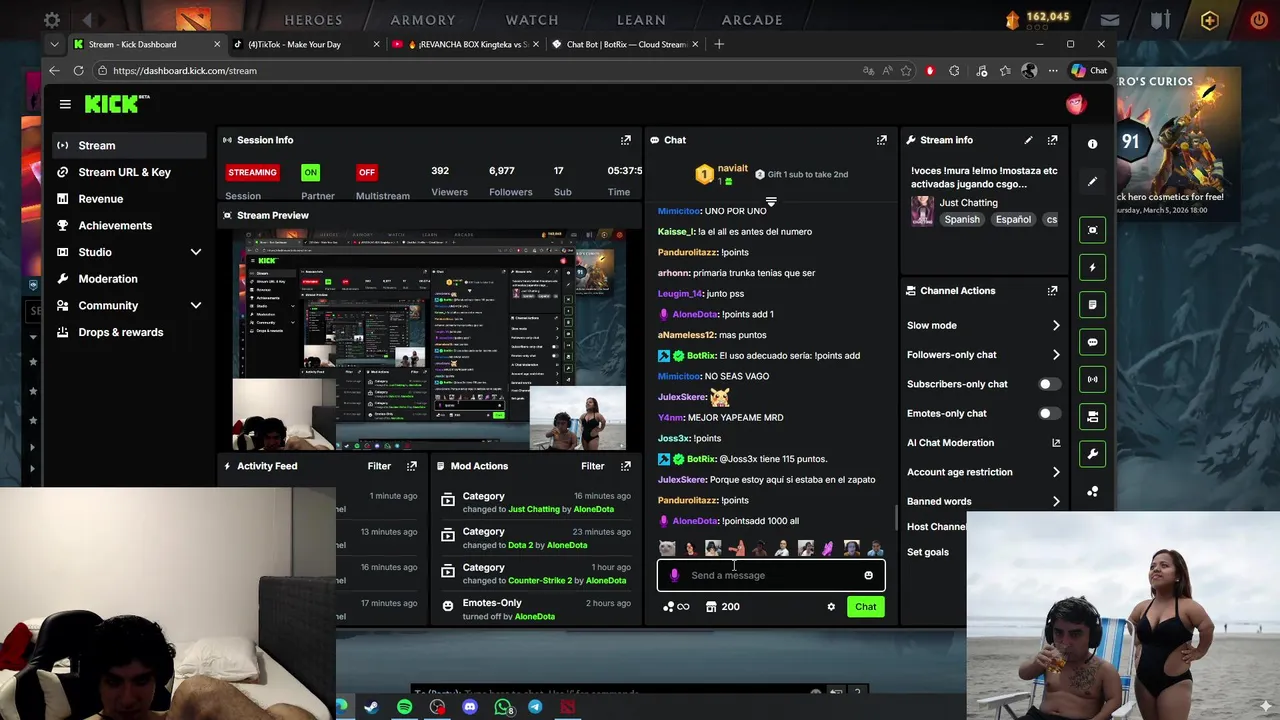The image size is (1280, 720).
Task: Click the Español tag in Stream info
Action: 1012,220
